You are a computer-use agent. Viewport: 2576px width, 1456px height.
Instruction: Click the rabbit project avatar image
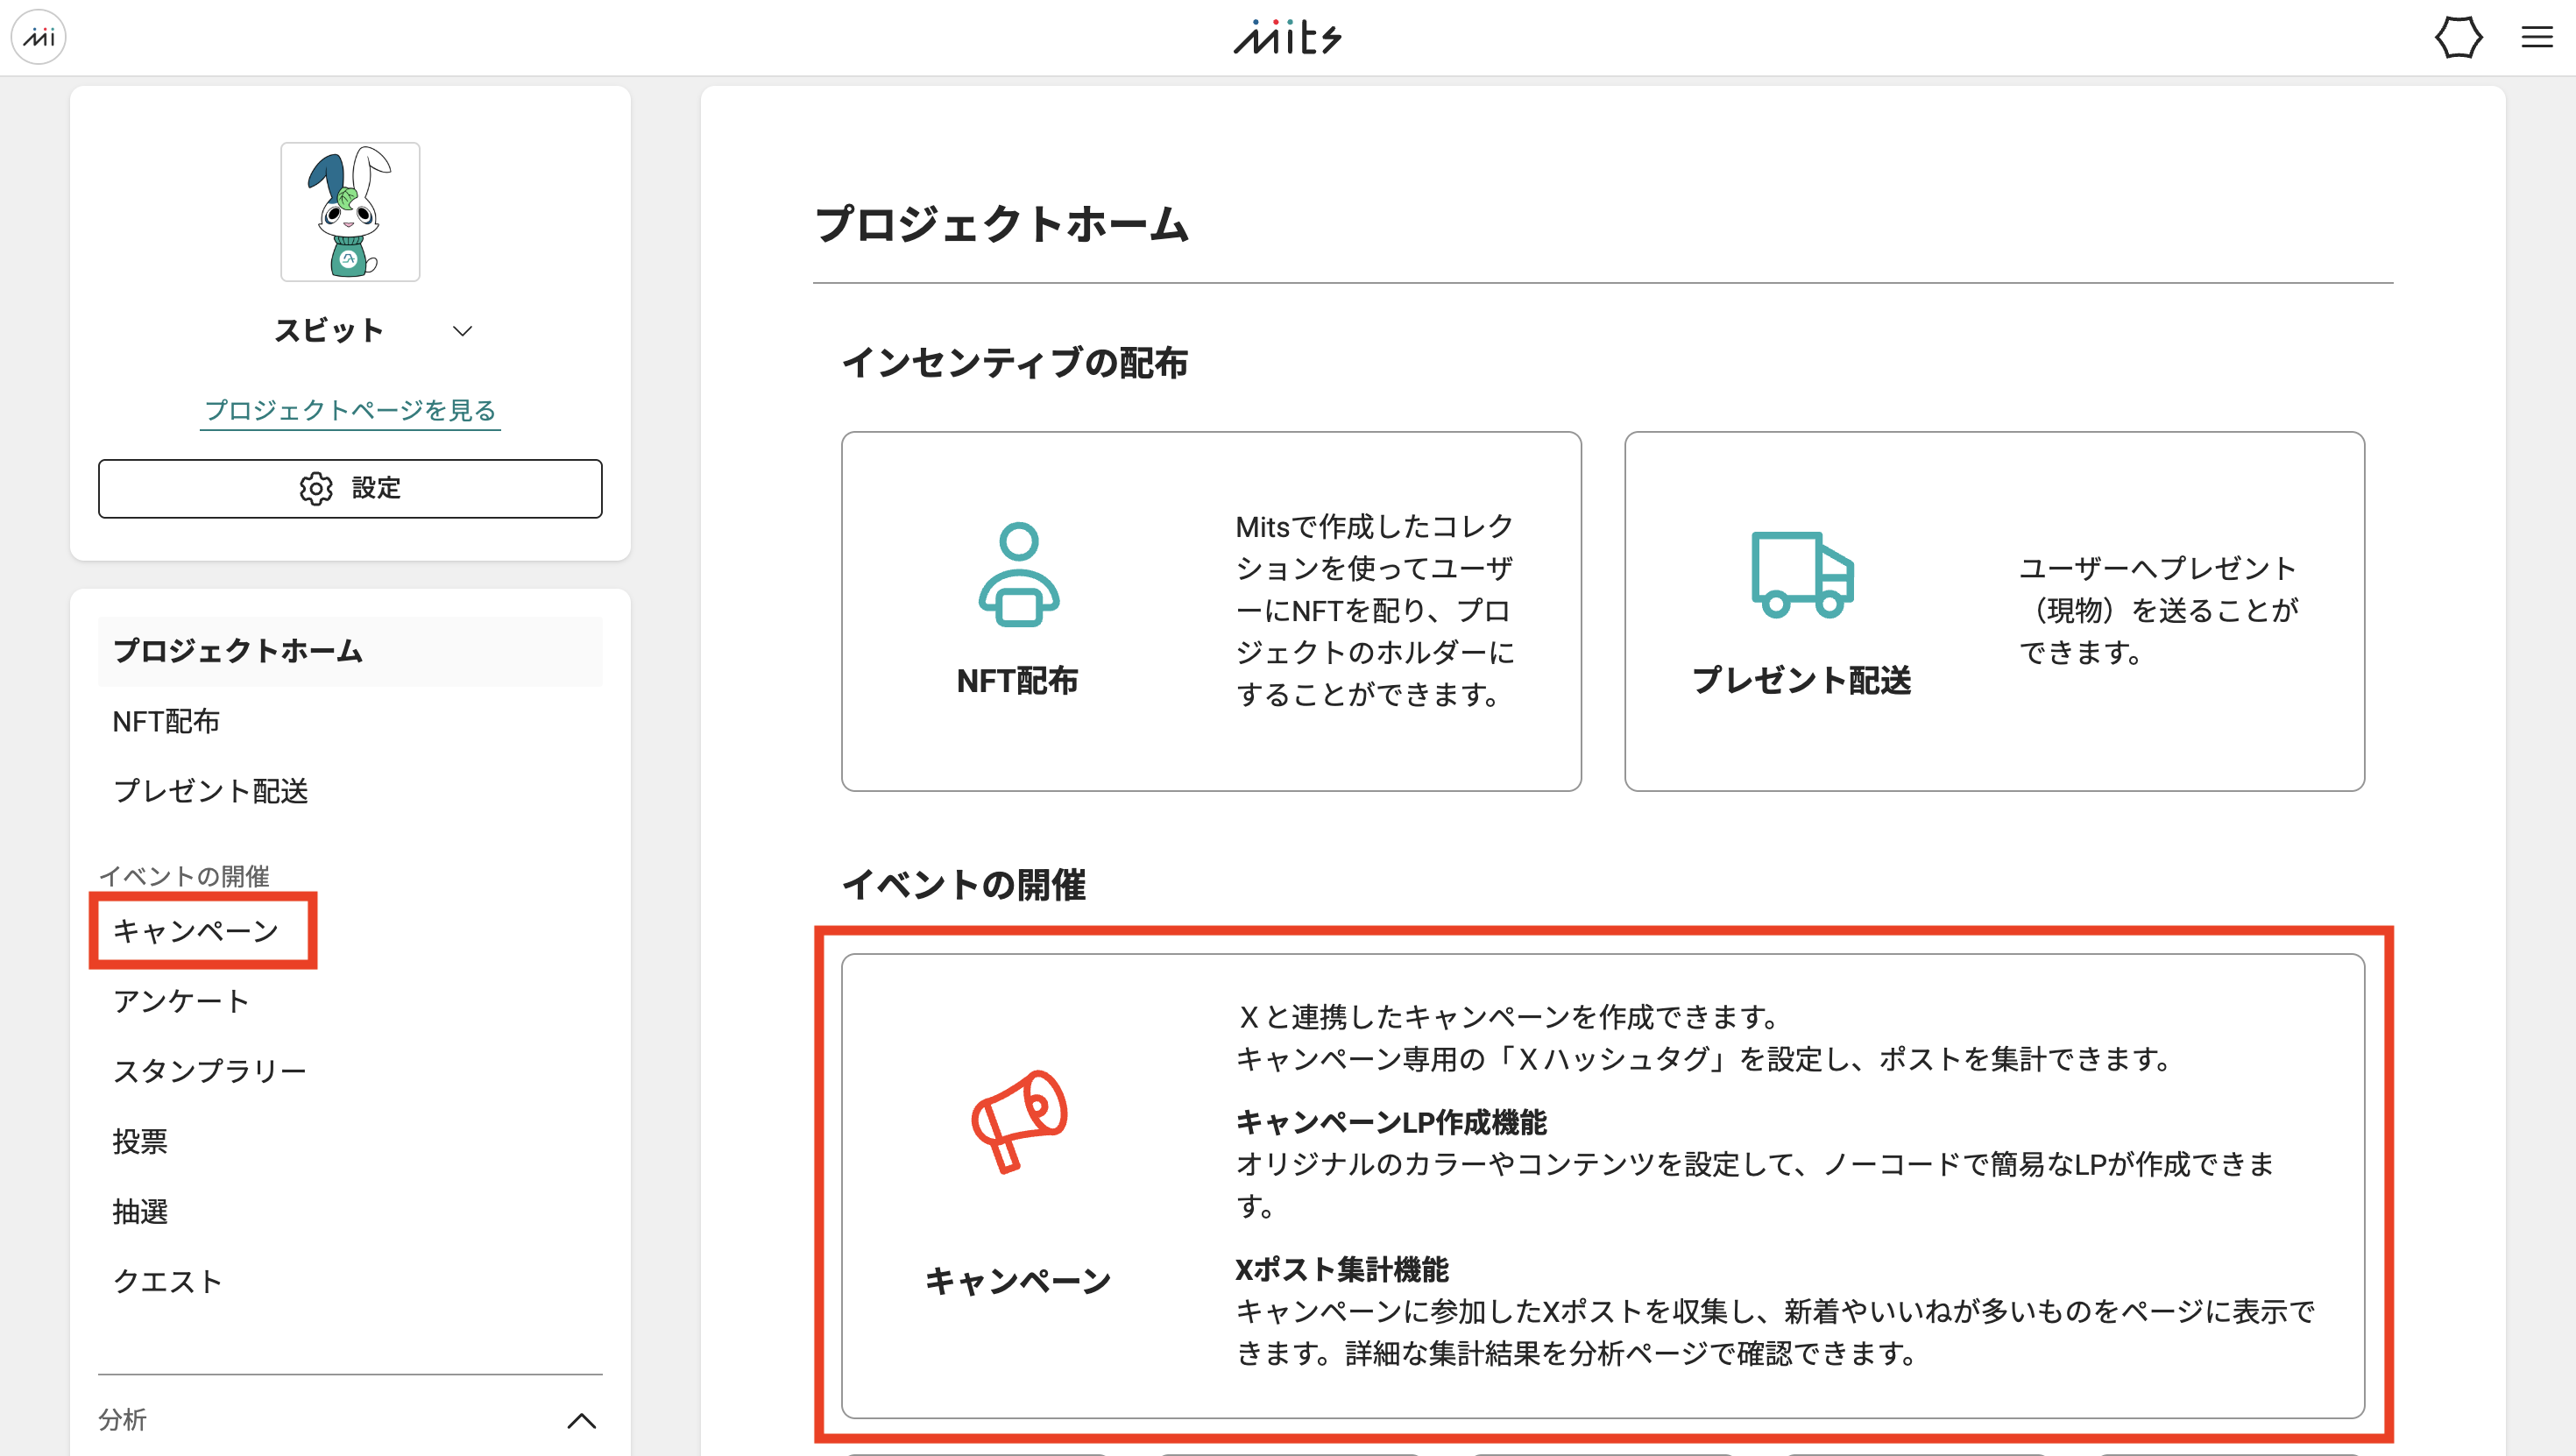[350, 212]
